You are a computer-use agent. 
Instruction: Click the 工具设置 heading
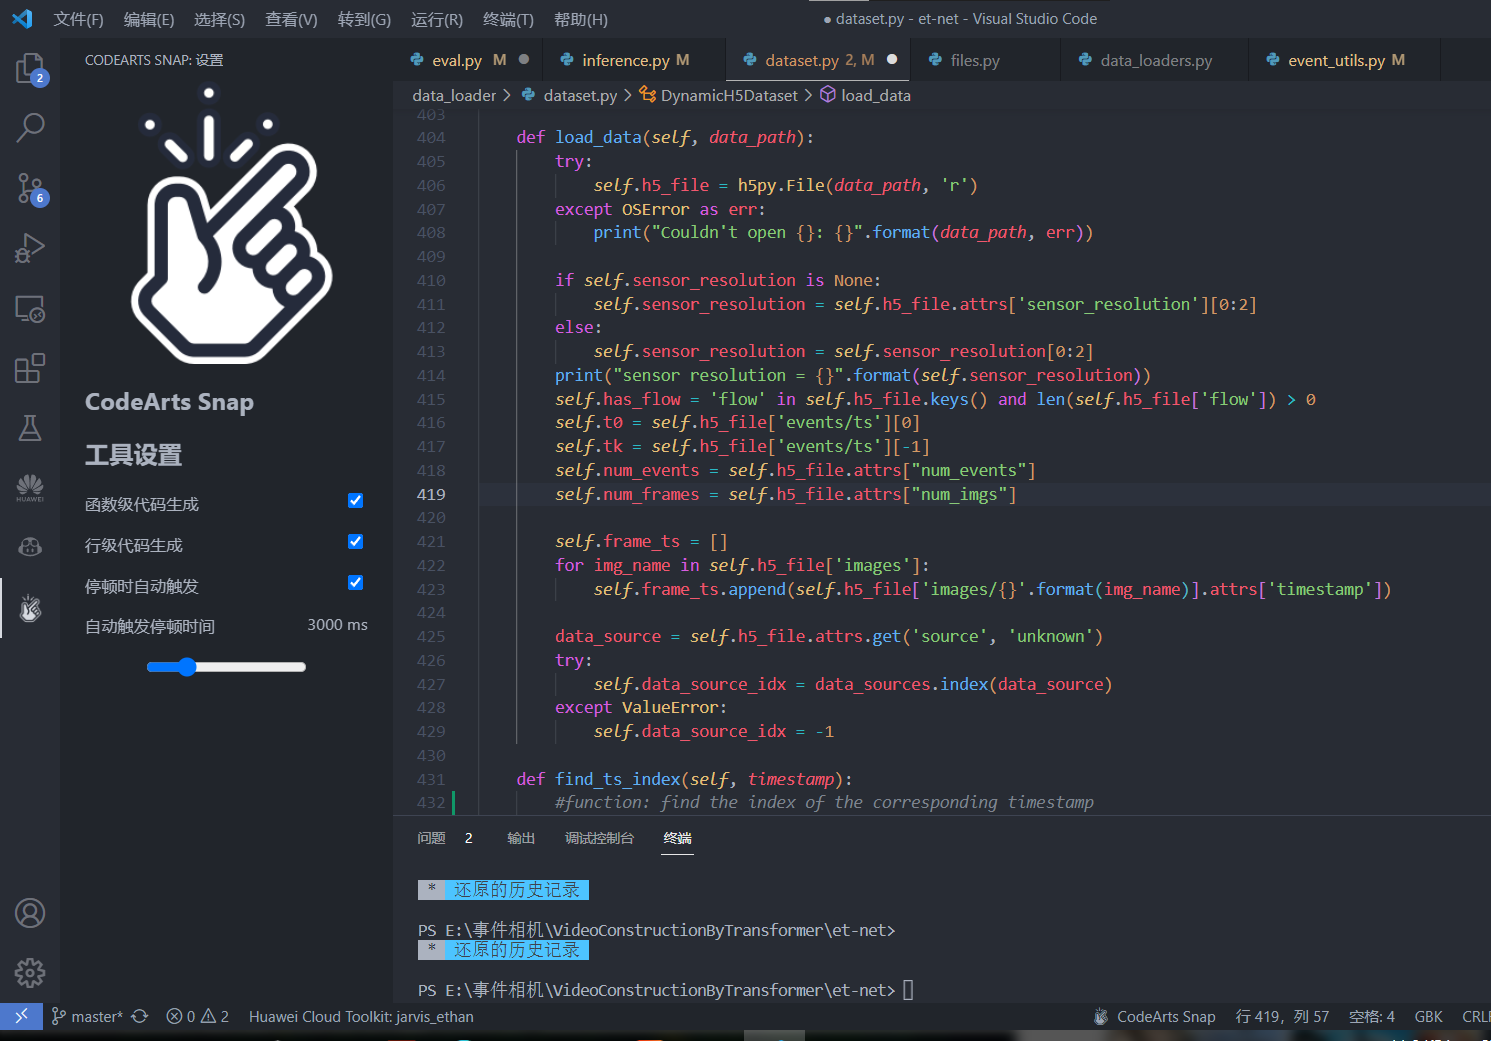point(133,455)
